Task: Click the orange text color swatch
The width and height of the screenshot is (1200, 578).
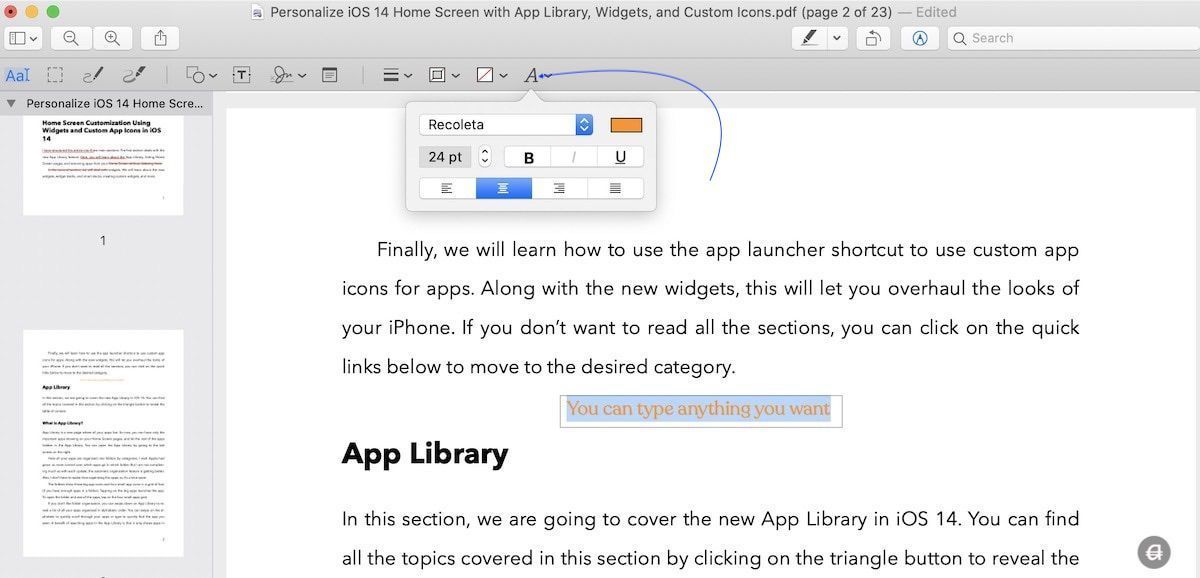Action: coord(626,125)
